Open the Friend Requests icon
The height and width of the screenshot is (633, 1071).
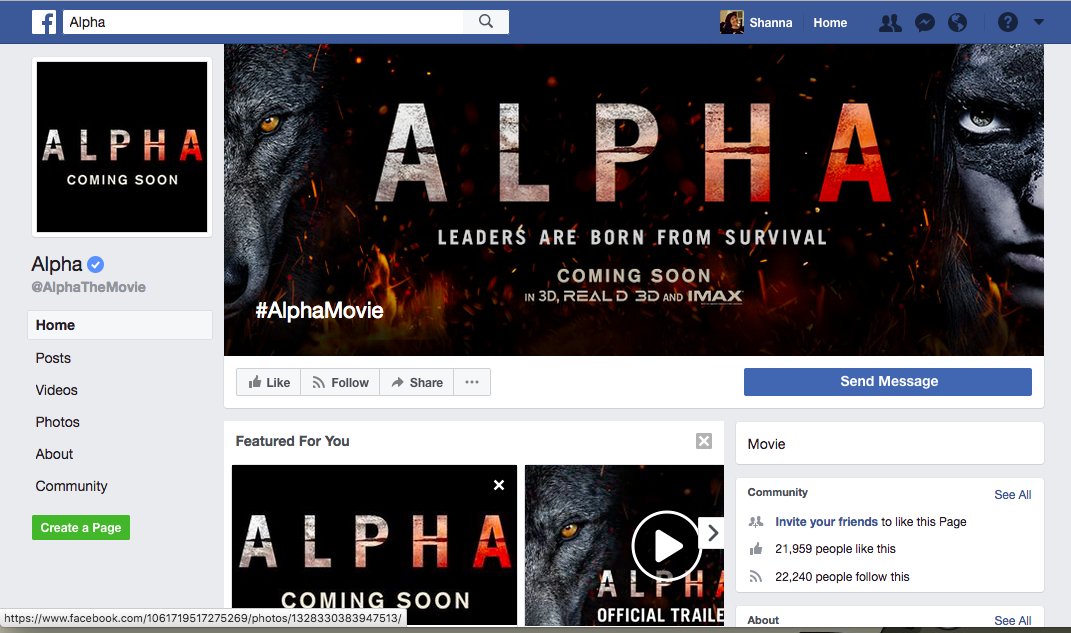click(890, 21)
